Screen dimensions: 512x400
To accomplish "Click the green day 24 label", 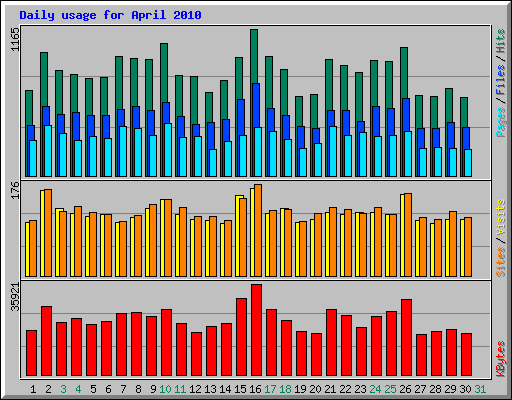I will 375,389.
